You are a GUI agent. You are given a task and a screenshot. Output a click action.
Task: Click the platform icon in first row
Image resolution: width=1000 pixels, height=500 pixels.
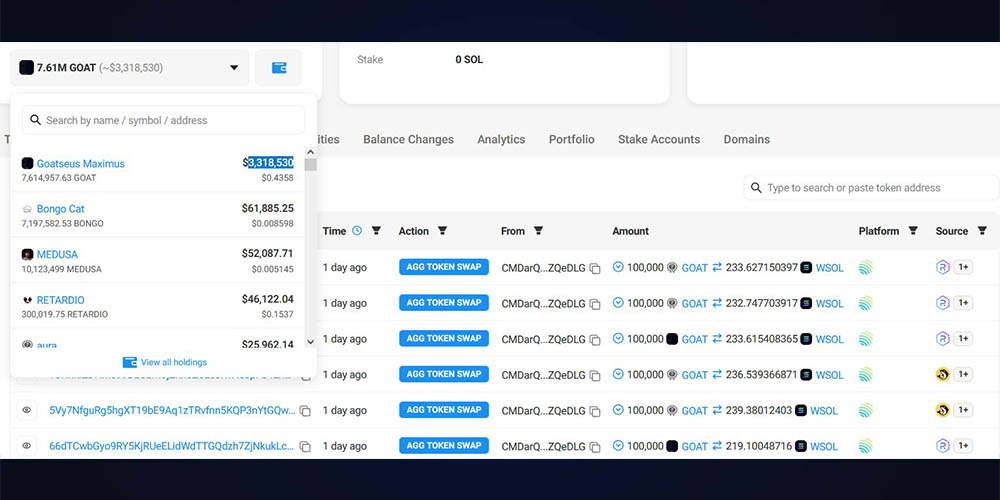tap(866, 268)
